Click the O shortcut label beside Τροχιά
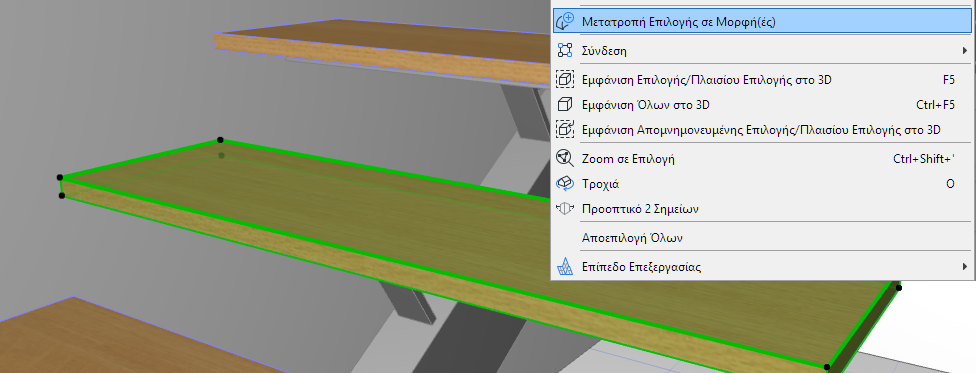 (x=950, y=184)
